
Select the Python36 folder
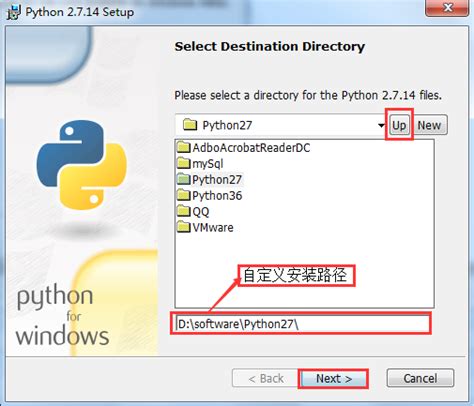pos(209,196)
